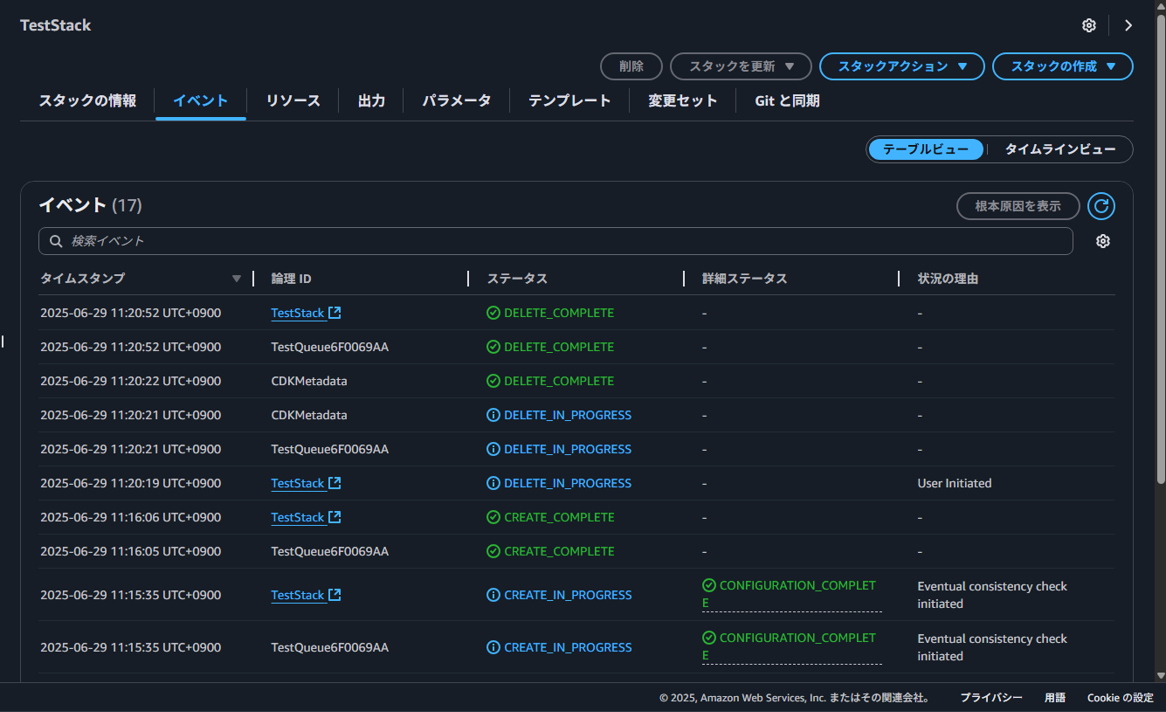The image size is (1166, 712).
Task: Open external link icon on TestStack 11:20:19 row
Action: tap(335, 483)
